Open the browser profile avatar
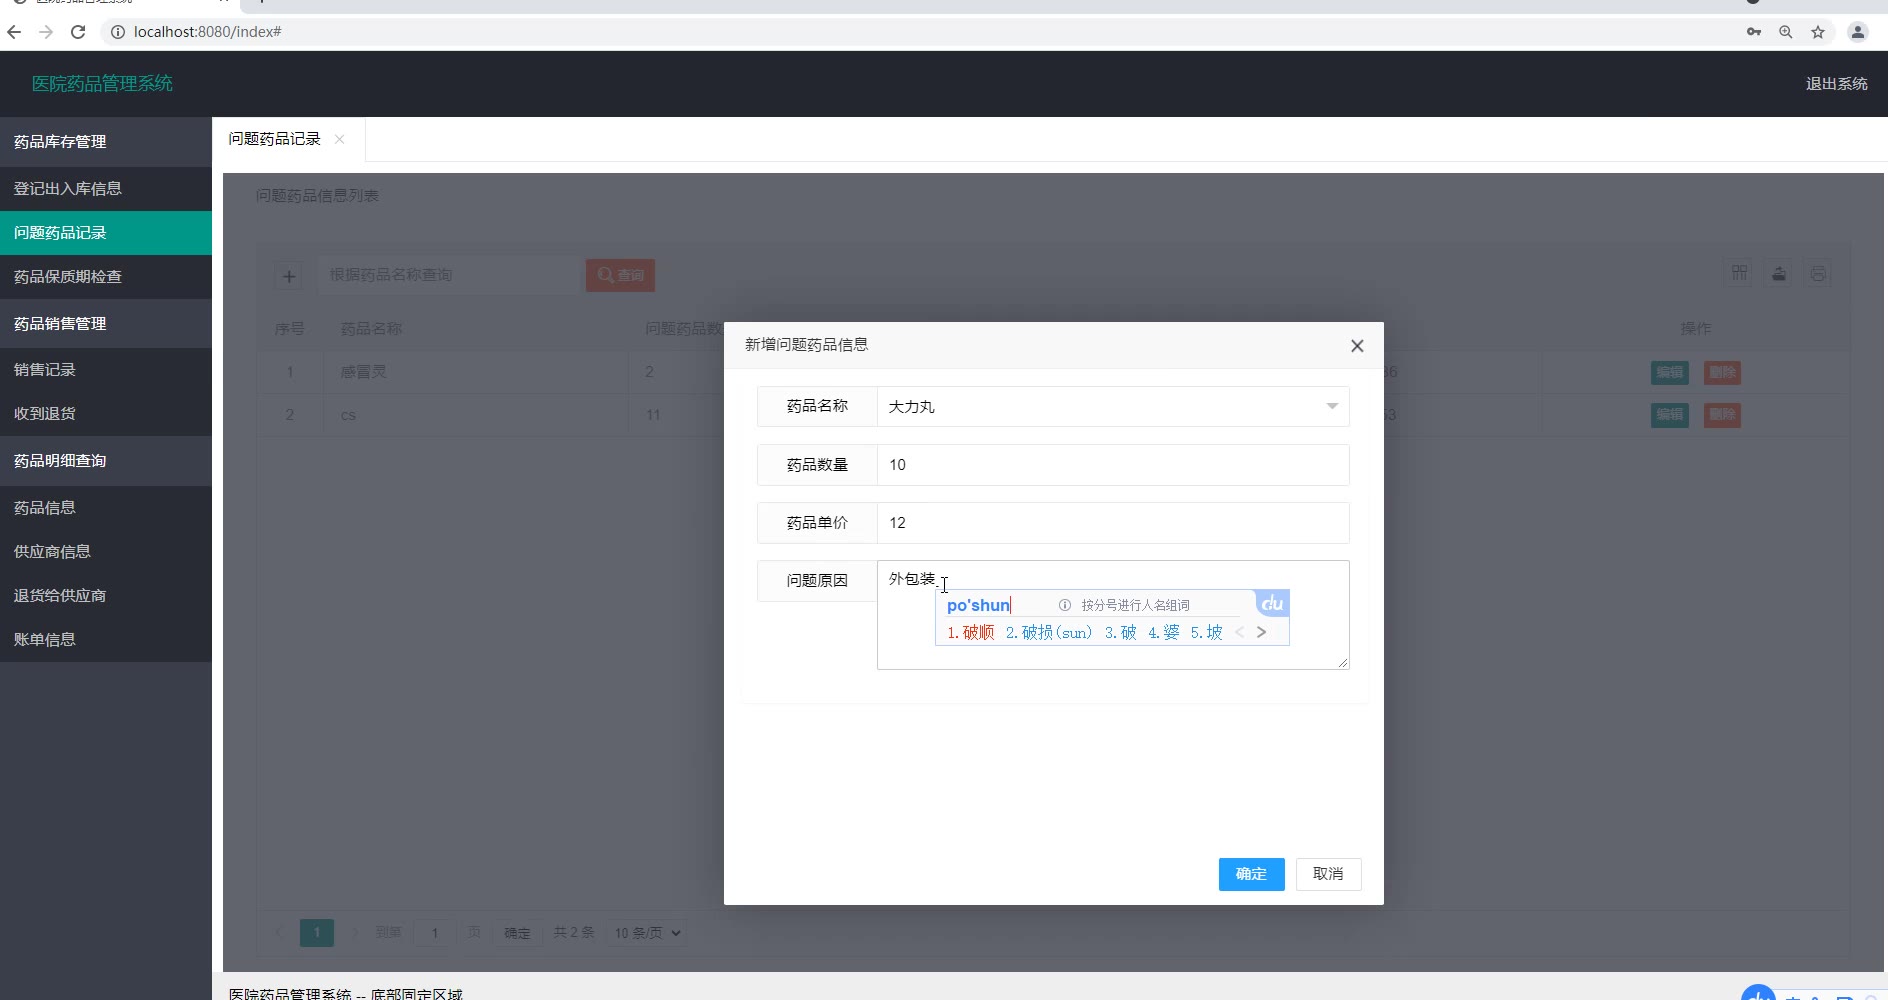The width and height of the screenshot is (1888, 1000). tap(1858, 32)
